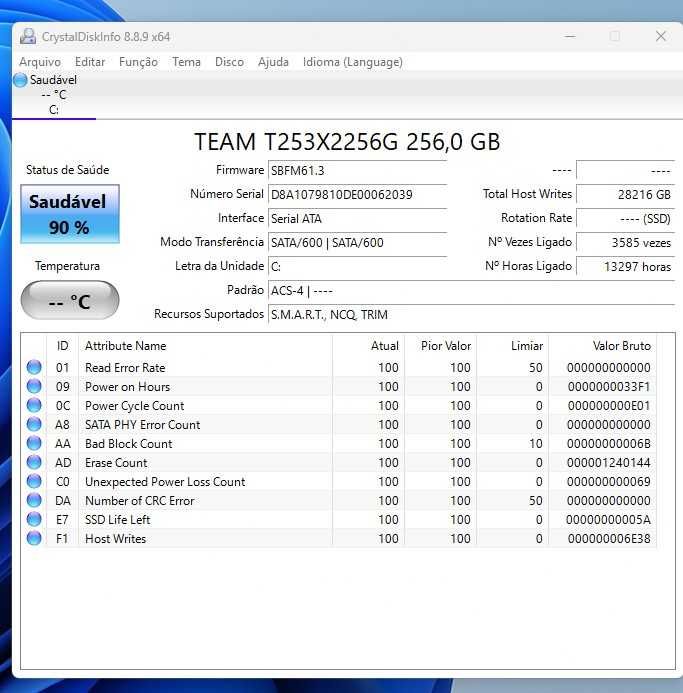Viewport: 683px width, 693px height.
Task: Select the Unexpected Power Loss Count row name
Action: tap(165, 482)
